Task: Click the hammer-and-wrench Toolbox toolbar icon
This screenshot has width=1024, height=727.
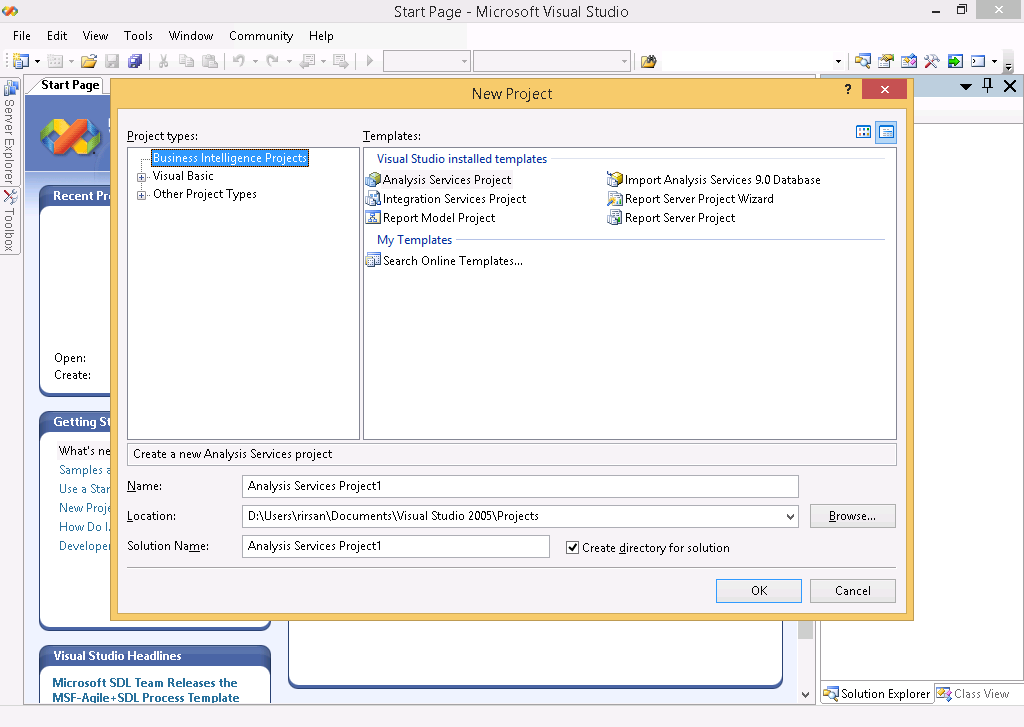Action: tap(931, 61)
